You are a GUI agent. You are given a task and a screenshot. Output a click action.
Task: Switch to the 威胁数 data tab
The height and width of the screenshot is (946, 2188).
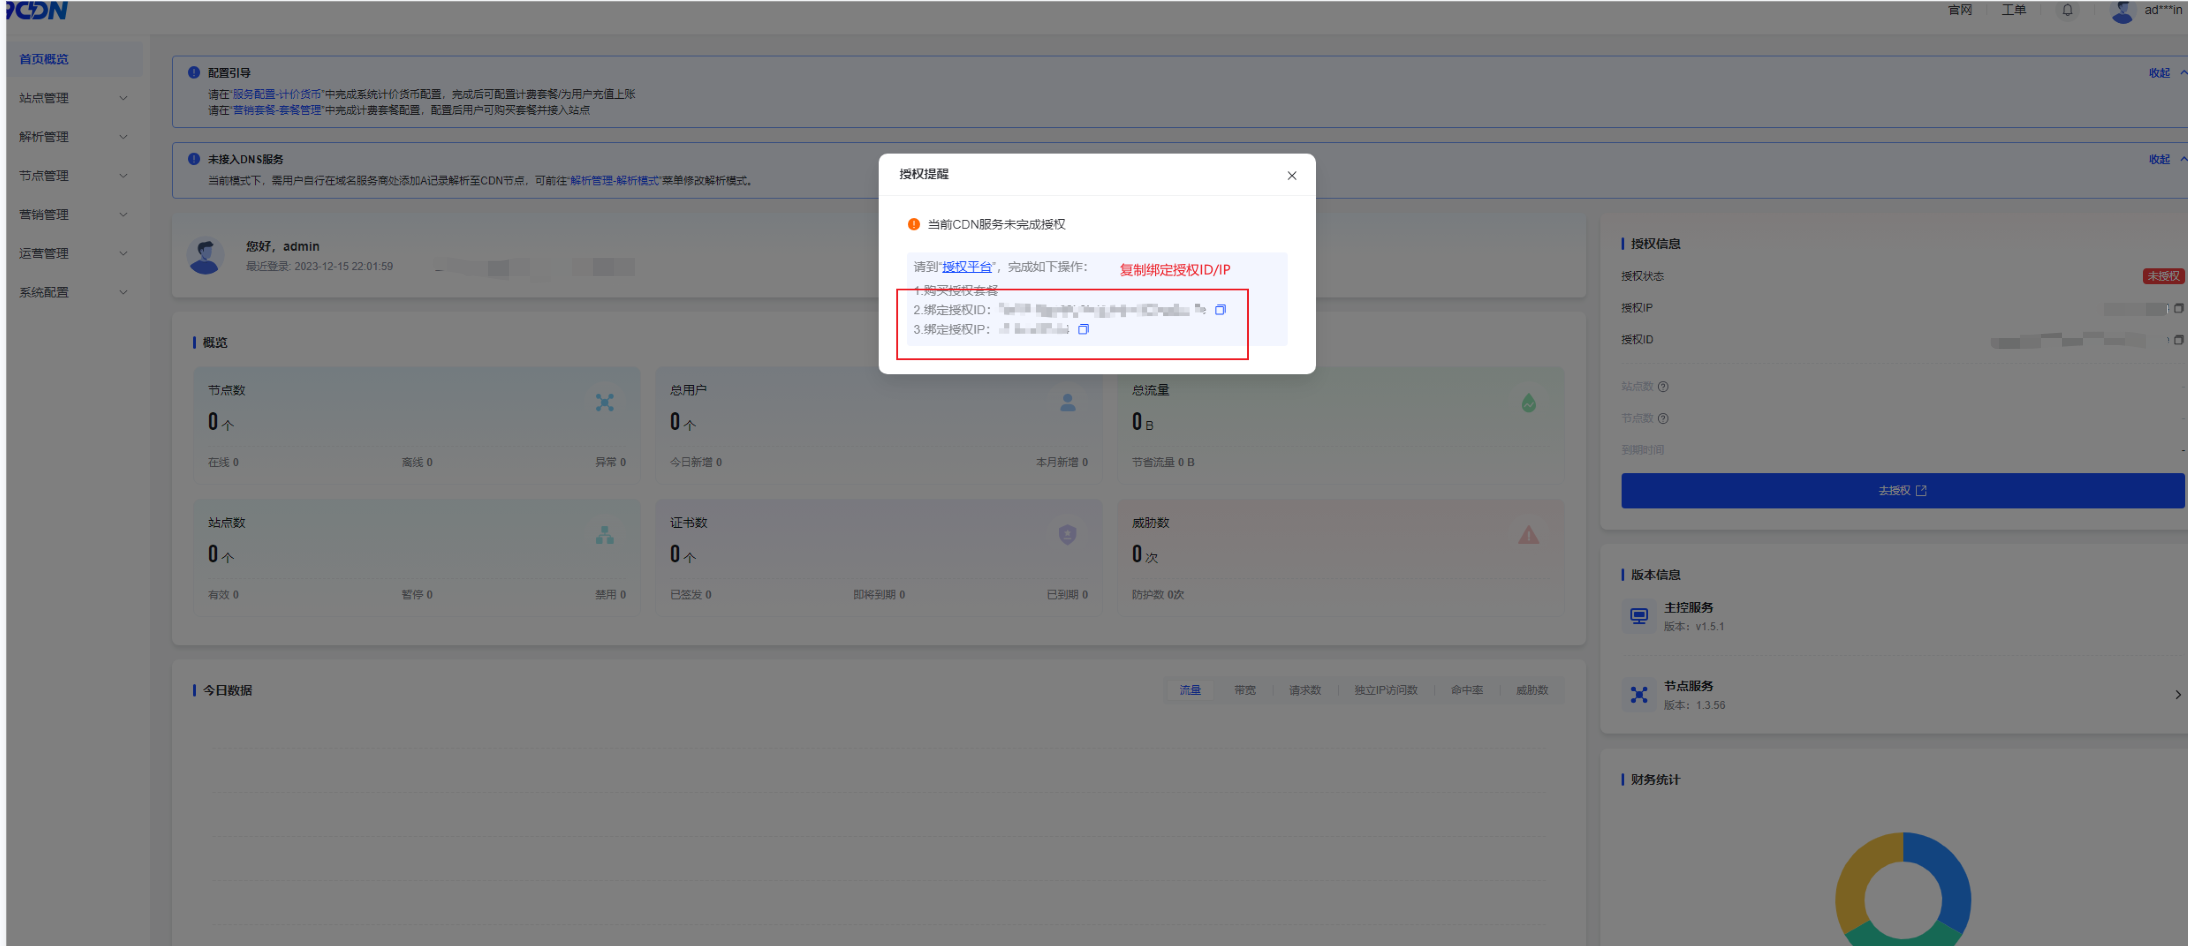pos(1531,691)
